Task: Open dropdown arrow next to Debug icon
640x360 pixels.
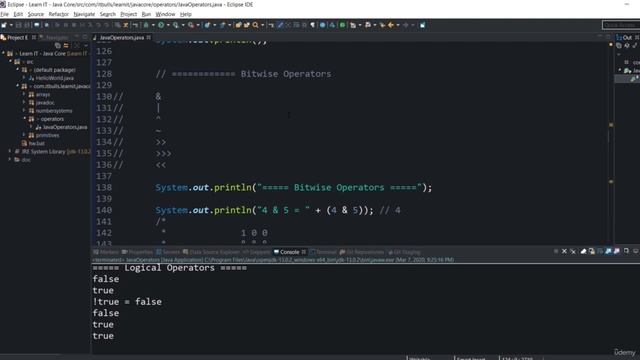Action: click(153, 25)
